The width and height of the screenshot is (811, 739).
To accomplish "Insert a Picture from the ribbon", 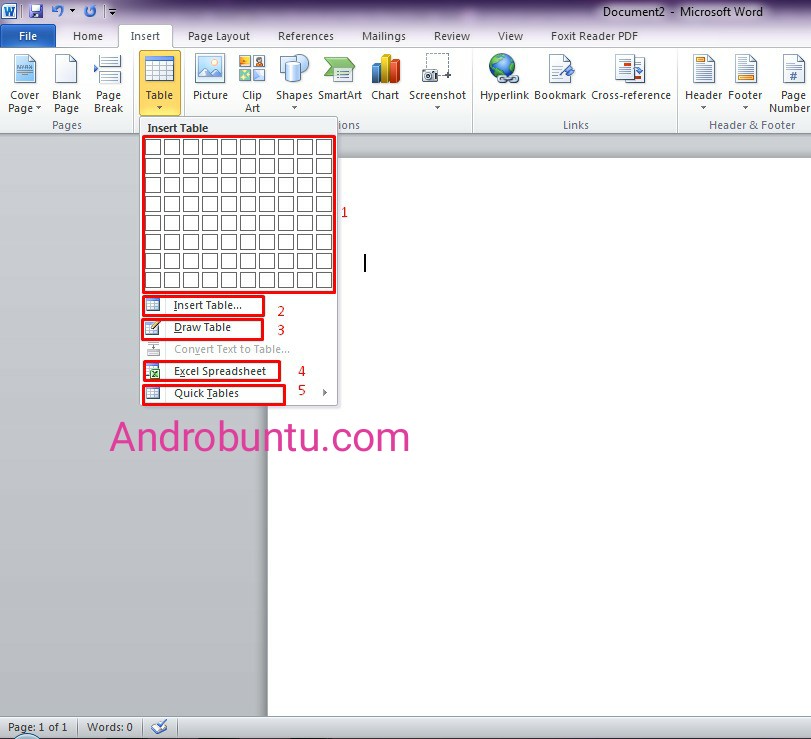I will (x=210, y=80).
